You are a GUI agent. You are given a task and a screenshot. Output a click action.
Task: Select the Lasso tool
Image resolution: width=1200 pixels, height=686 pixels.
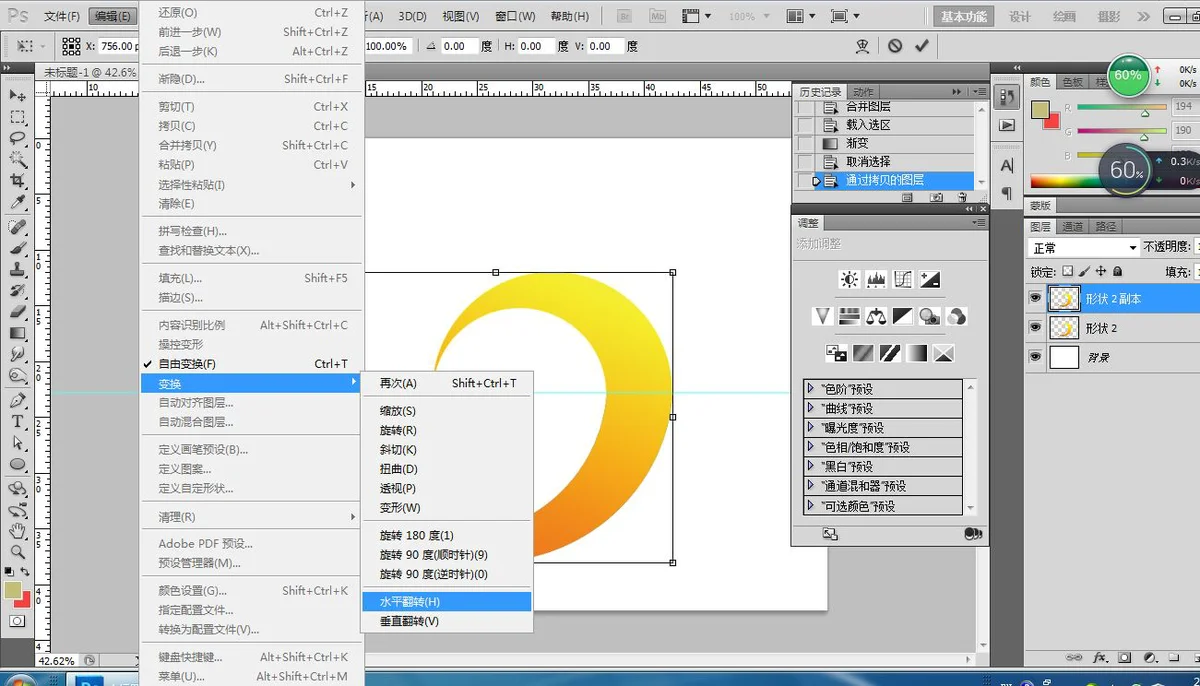coord(18,138)
